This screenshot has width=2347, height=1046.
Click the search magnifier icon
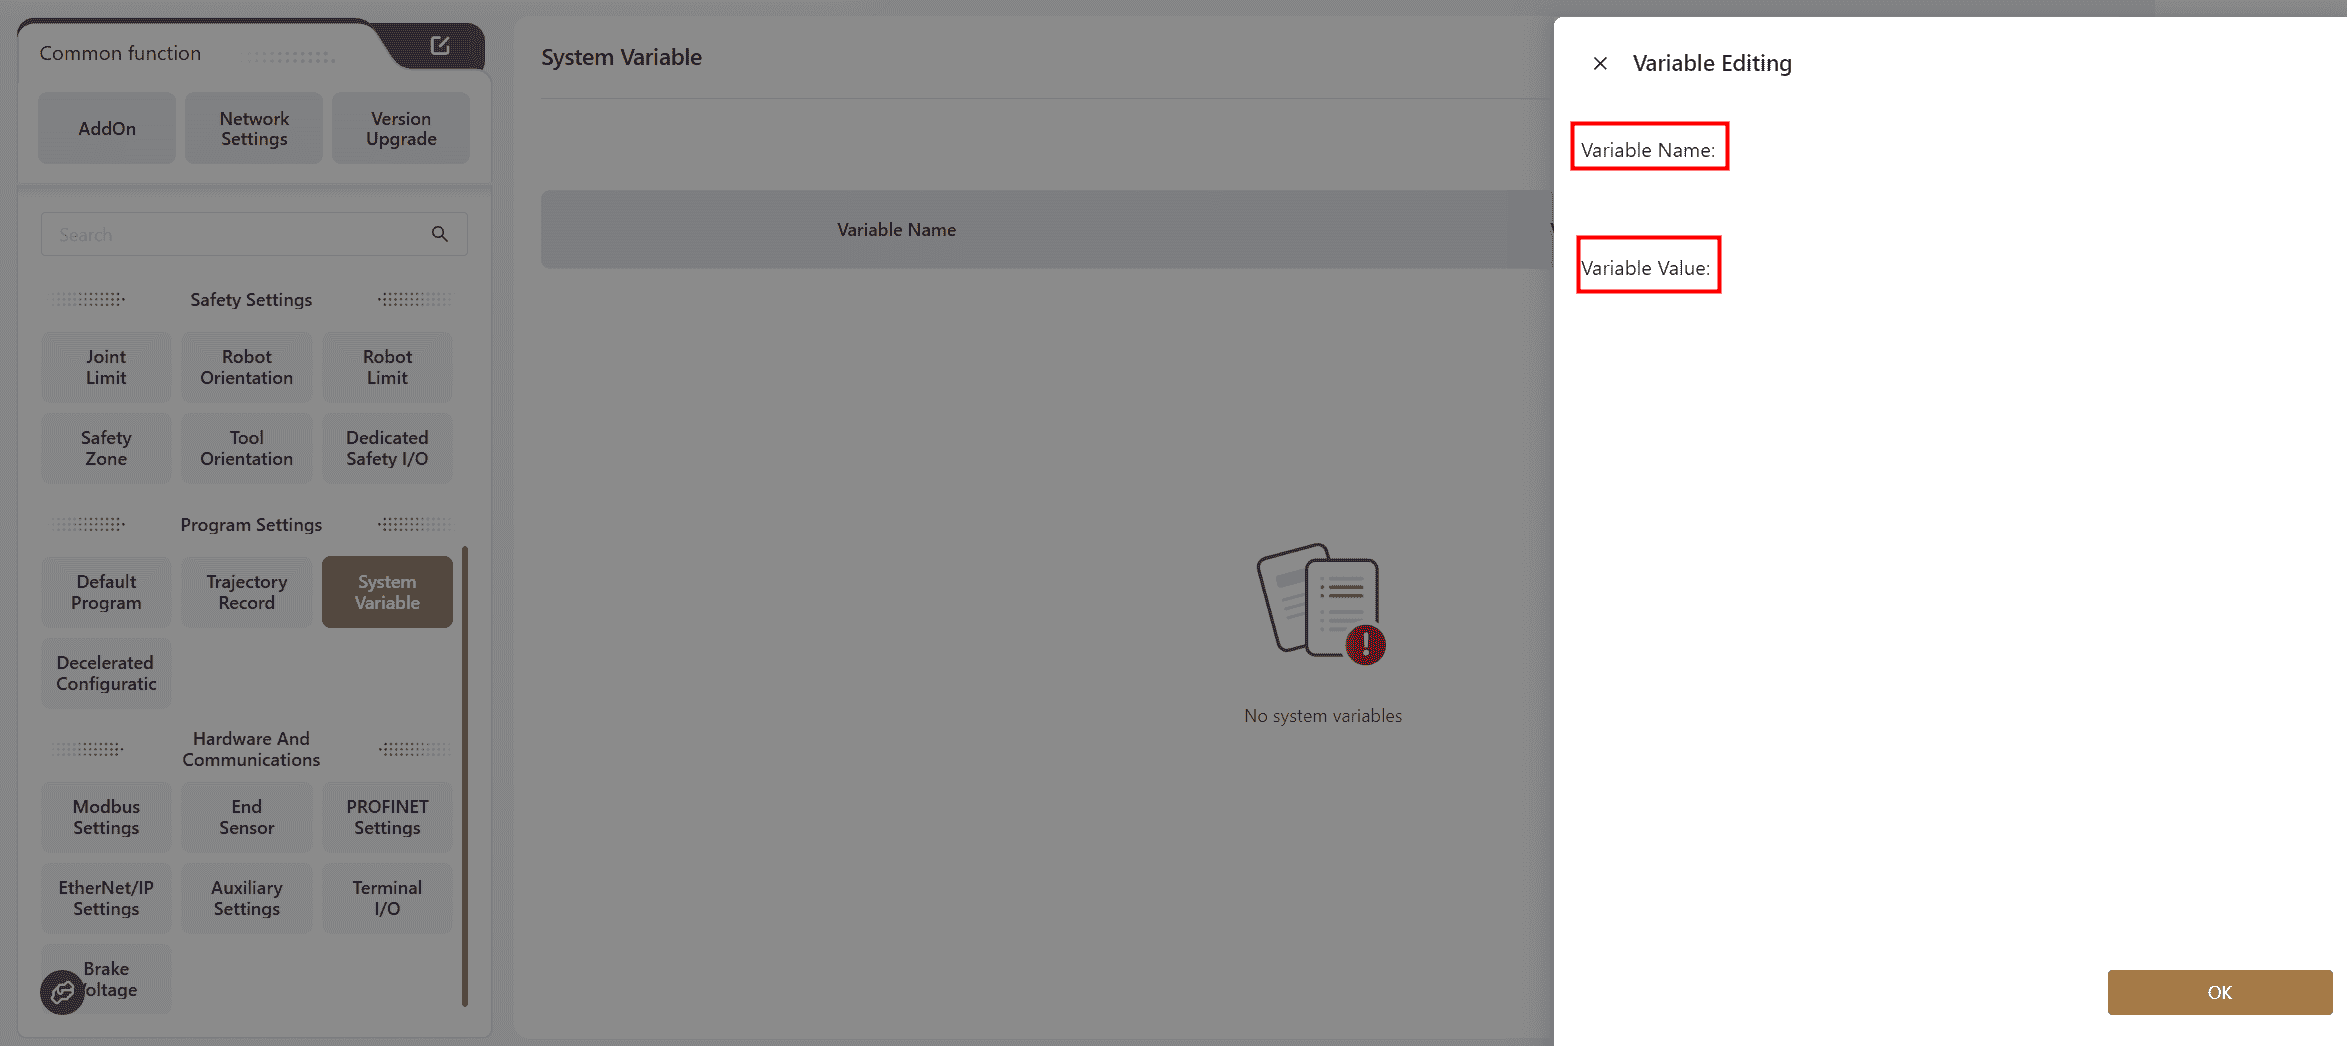click(439, 234)
